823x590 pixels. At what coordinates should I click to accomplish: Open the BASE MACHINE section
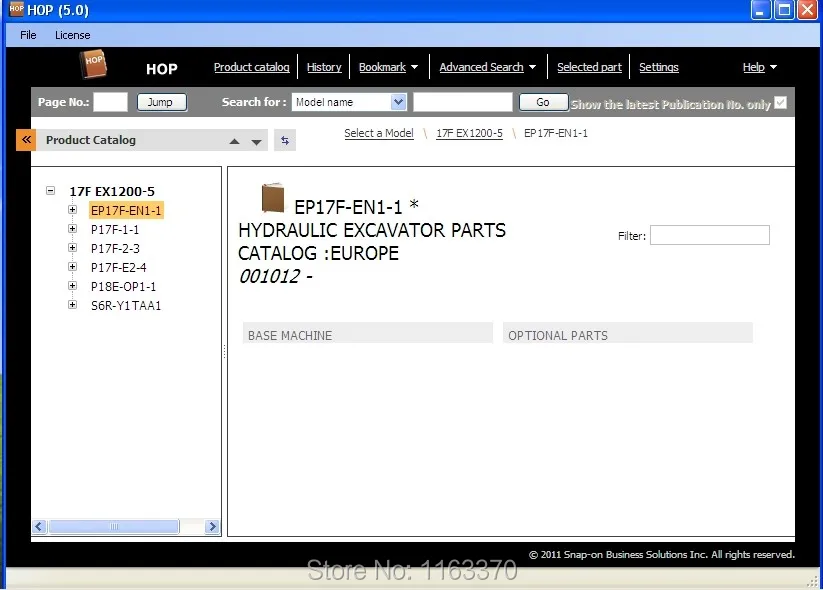tap(367, 333)
